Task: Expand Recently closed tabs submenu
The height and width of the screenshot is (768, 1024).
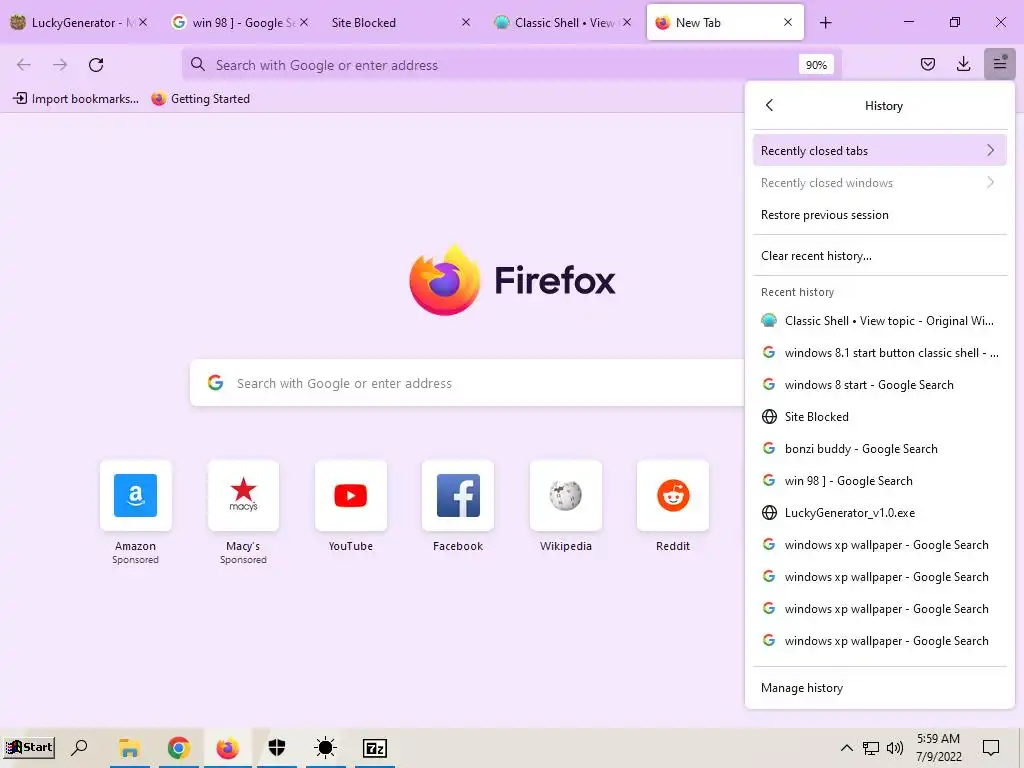Action: pyautogui.click(x=879, y=150)
